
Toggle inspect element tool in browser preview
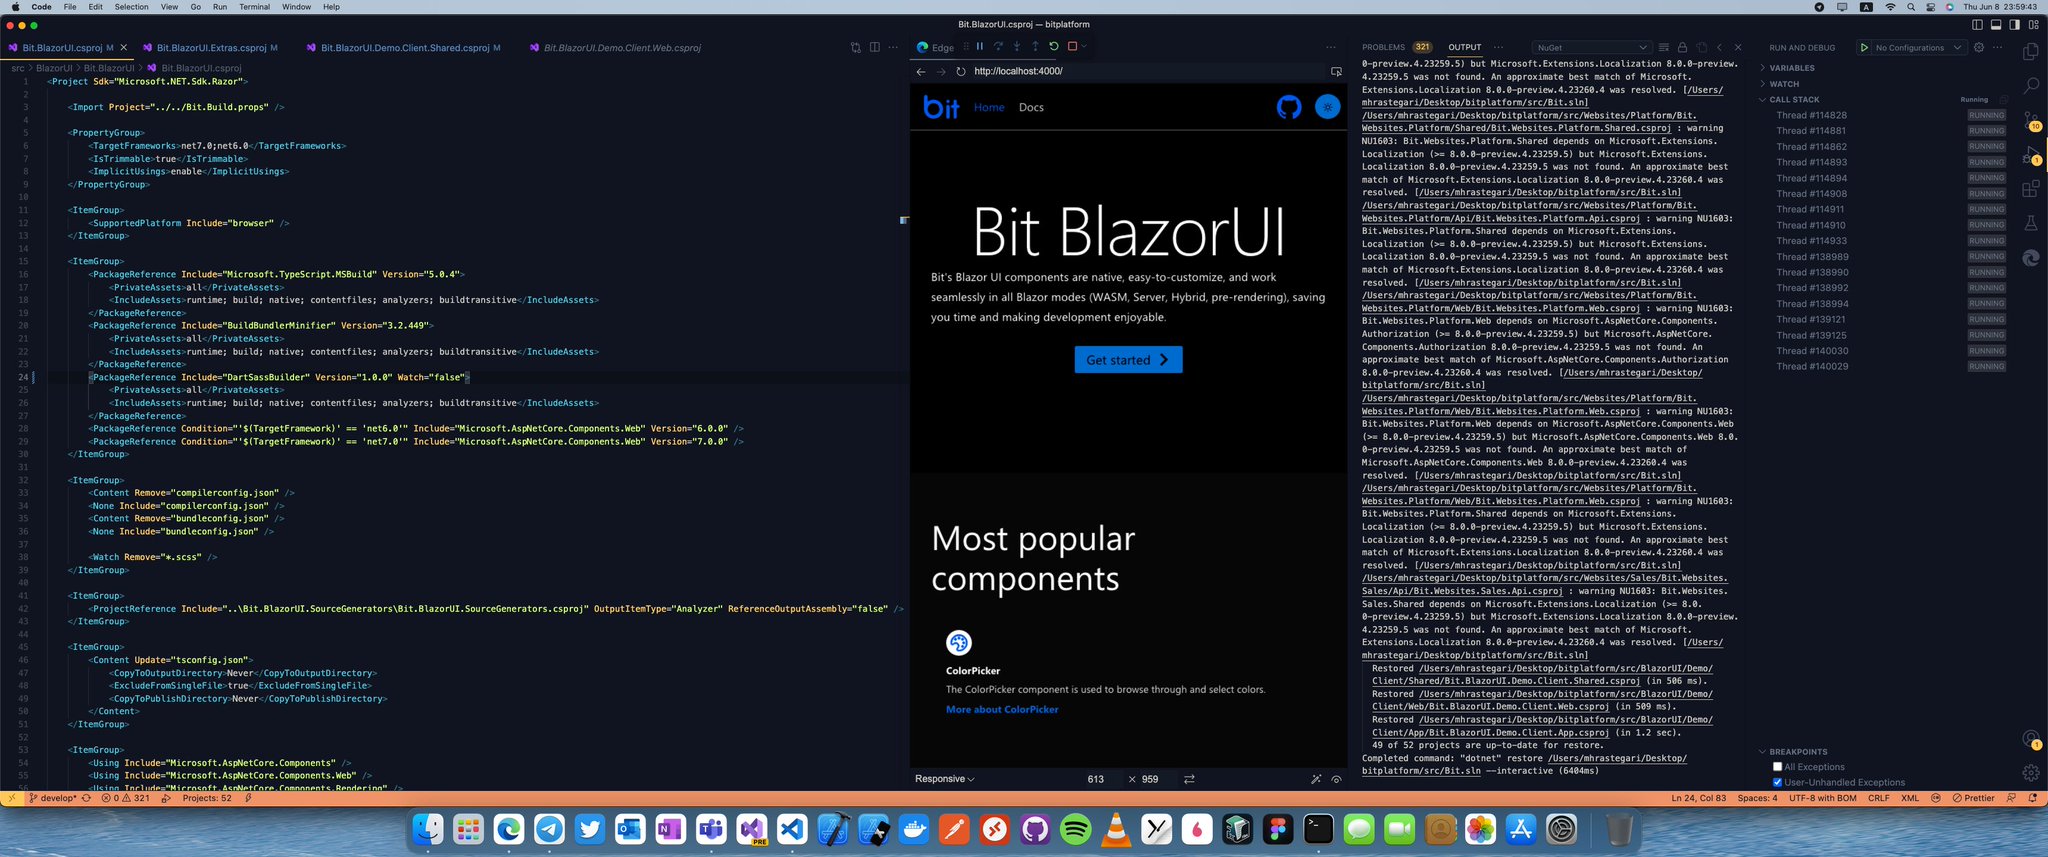(x=1336, y=71)
